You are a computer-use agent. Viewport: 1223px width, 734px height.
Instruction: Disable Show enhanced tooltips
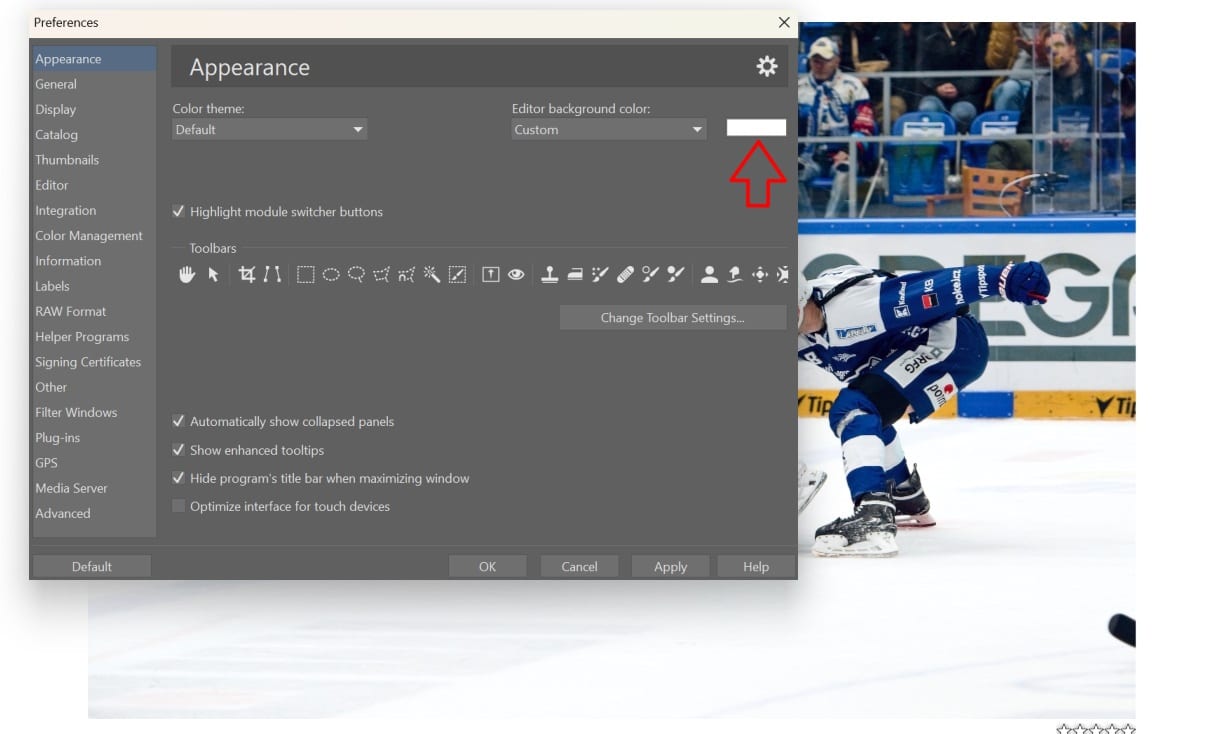(x=178, y=450)
